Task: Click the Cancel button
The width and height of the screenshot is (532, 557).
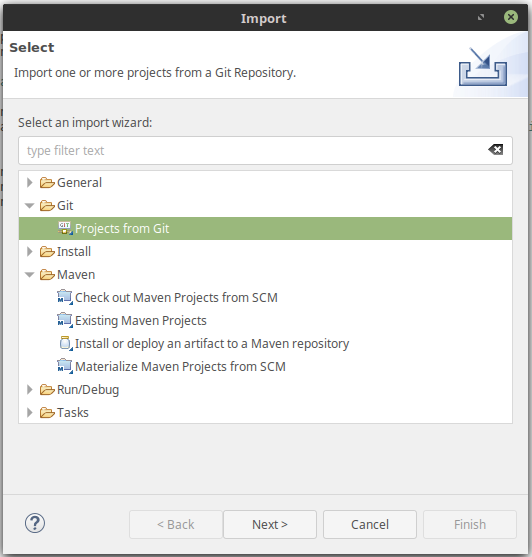Action: [x=370, y=524]
